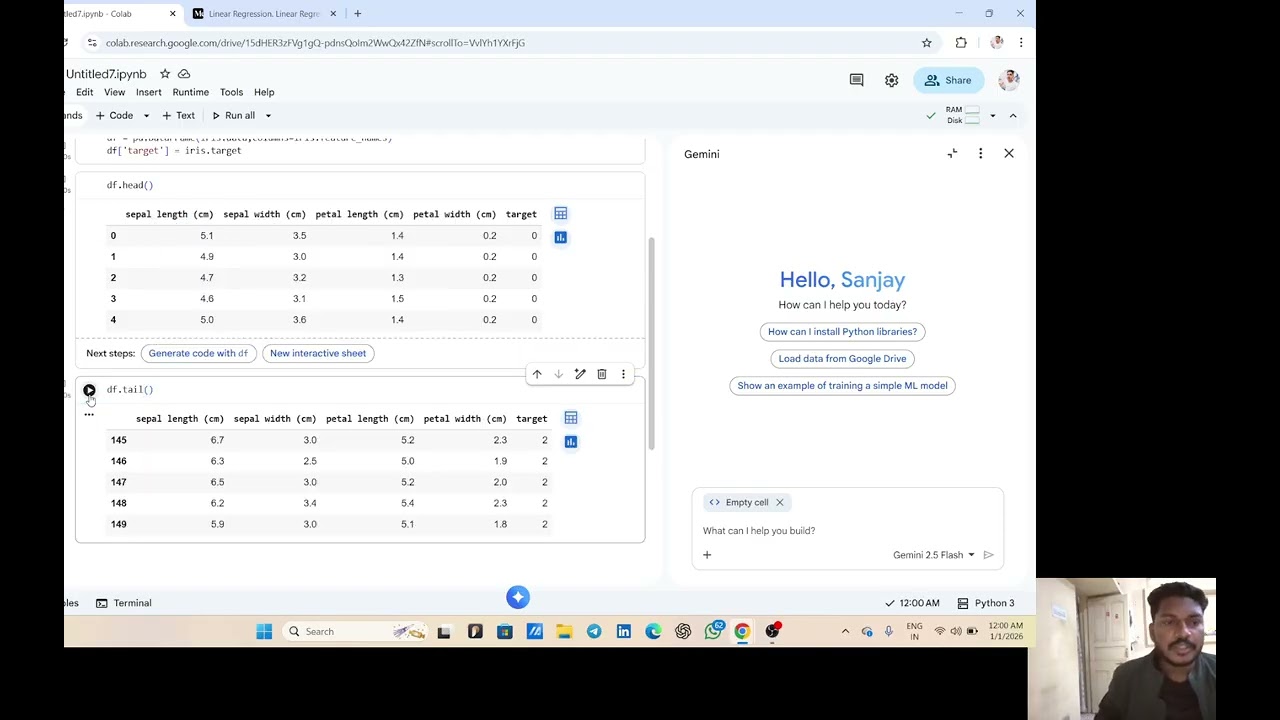Select Load data from Google Drive

[x=842, y=359]
